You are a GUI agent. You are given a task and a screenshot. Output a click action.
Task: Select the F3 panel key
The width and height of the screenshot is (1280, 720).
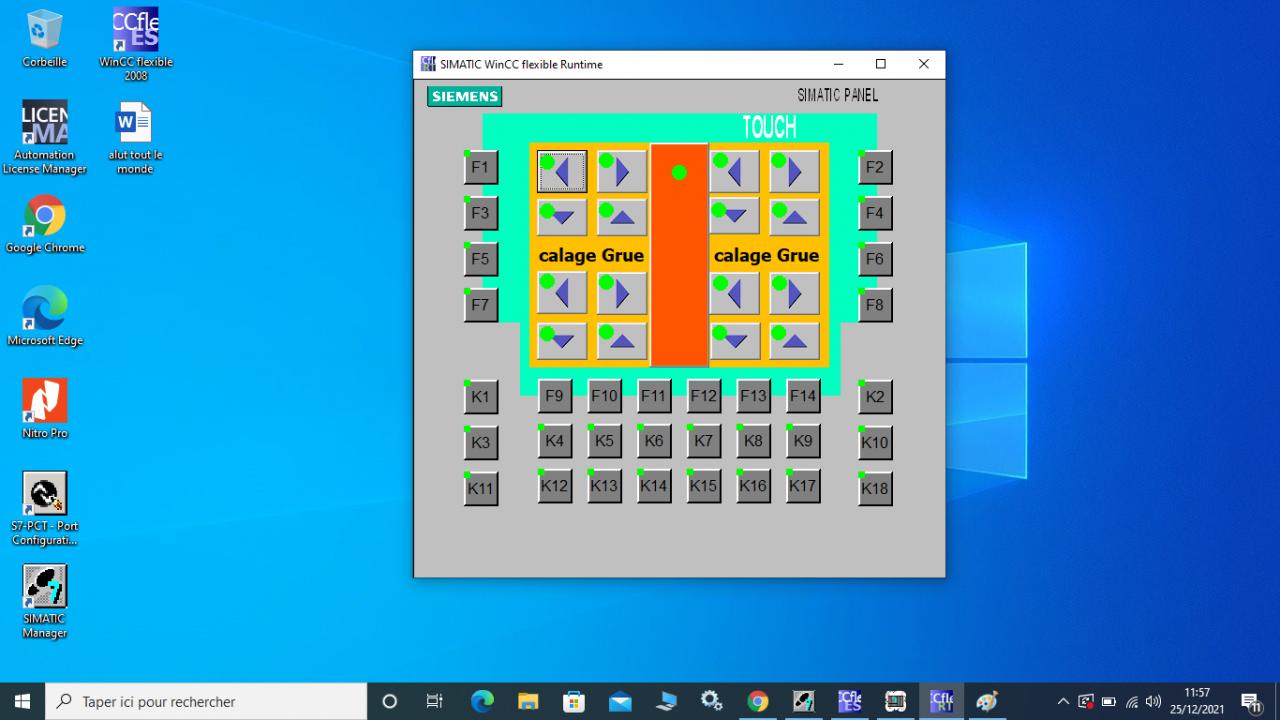(481, 213)
